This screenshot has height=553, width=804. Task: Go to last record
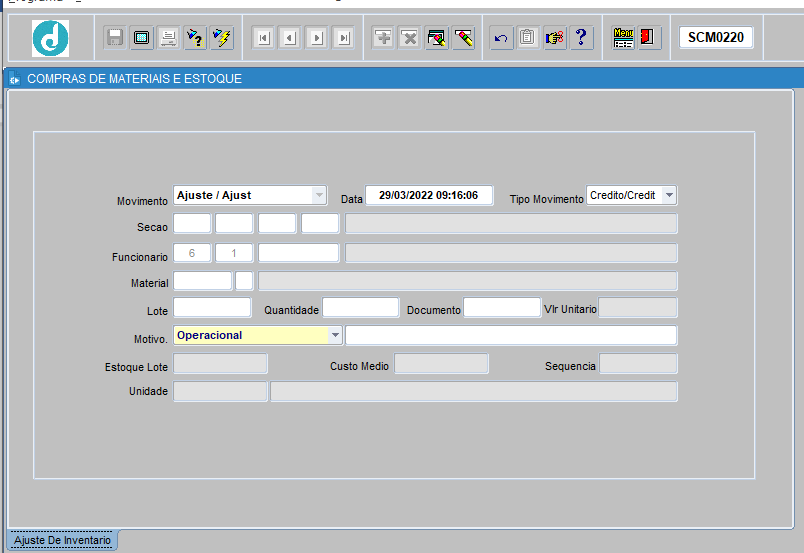point(344,38)
